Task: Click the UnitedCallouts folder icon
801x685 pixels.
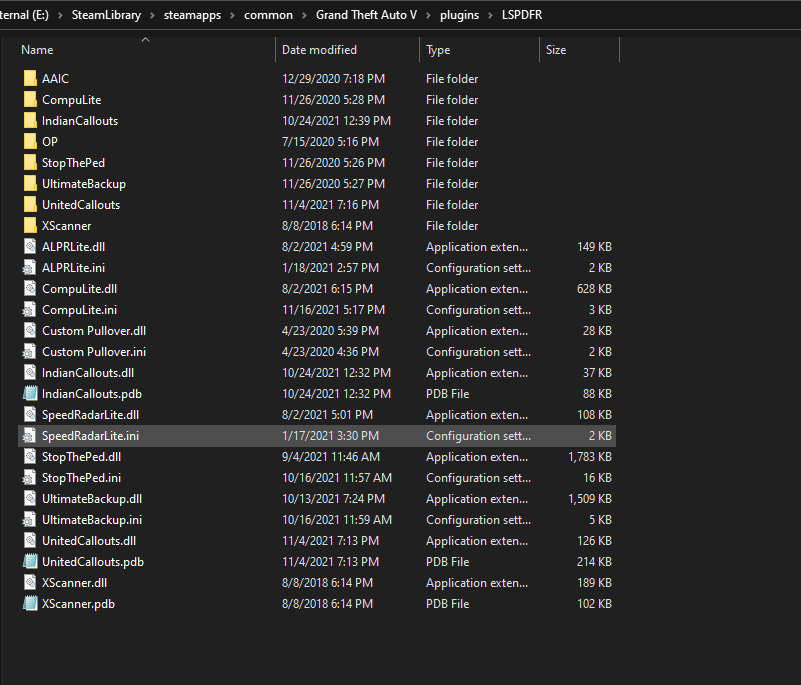Action: coord(30,204)
